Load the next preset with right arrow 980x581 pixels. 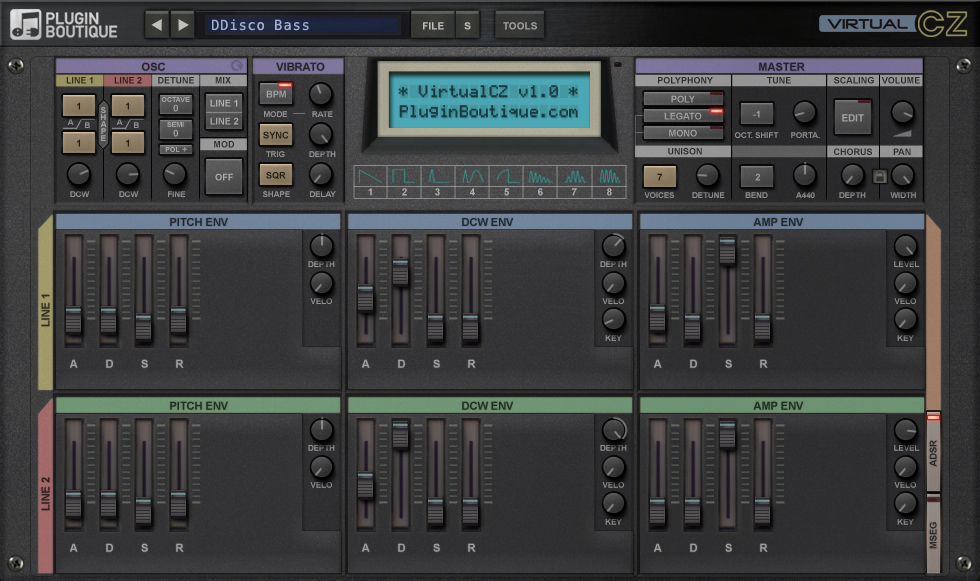[x=182, y=26]
